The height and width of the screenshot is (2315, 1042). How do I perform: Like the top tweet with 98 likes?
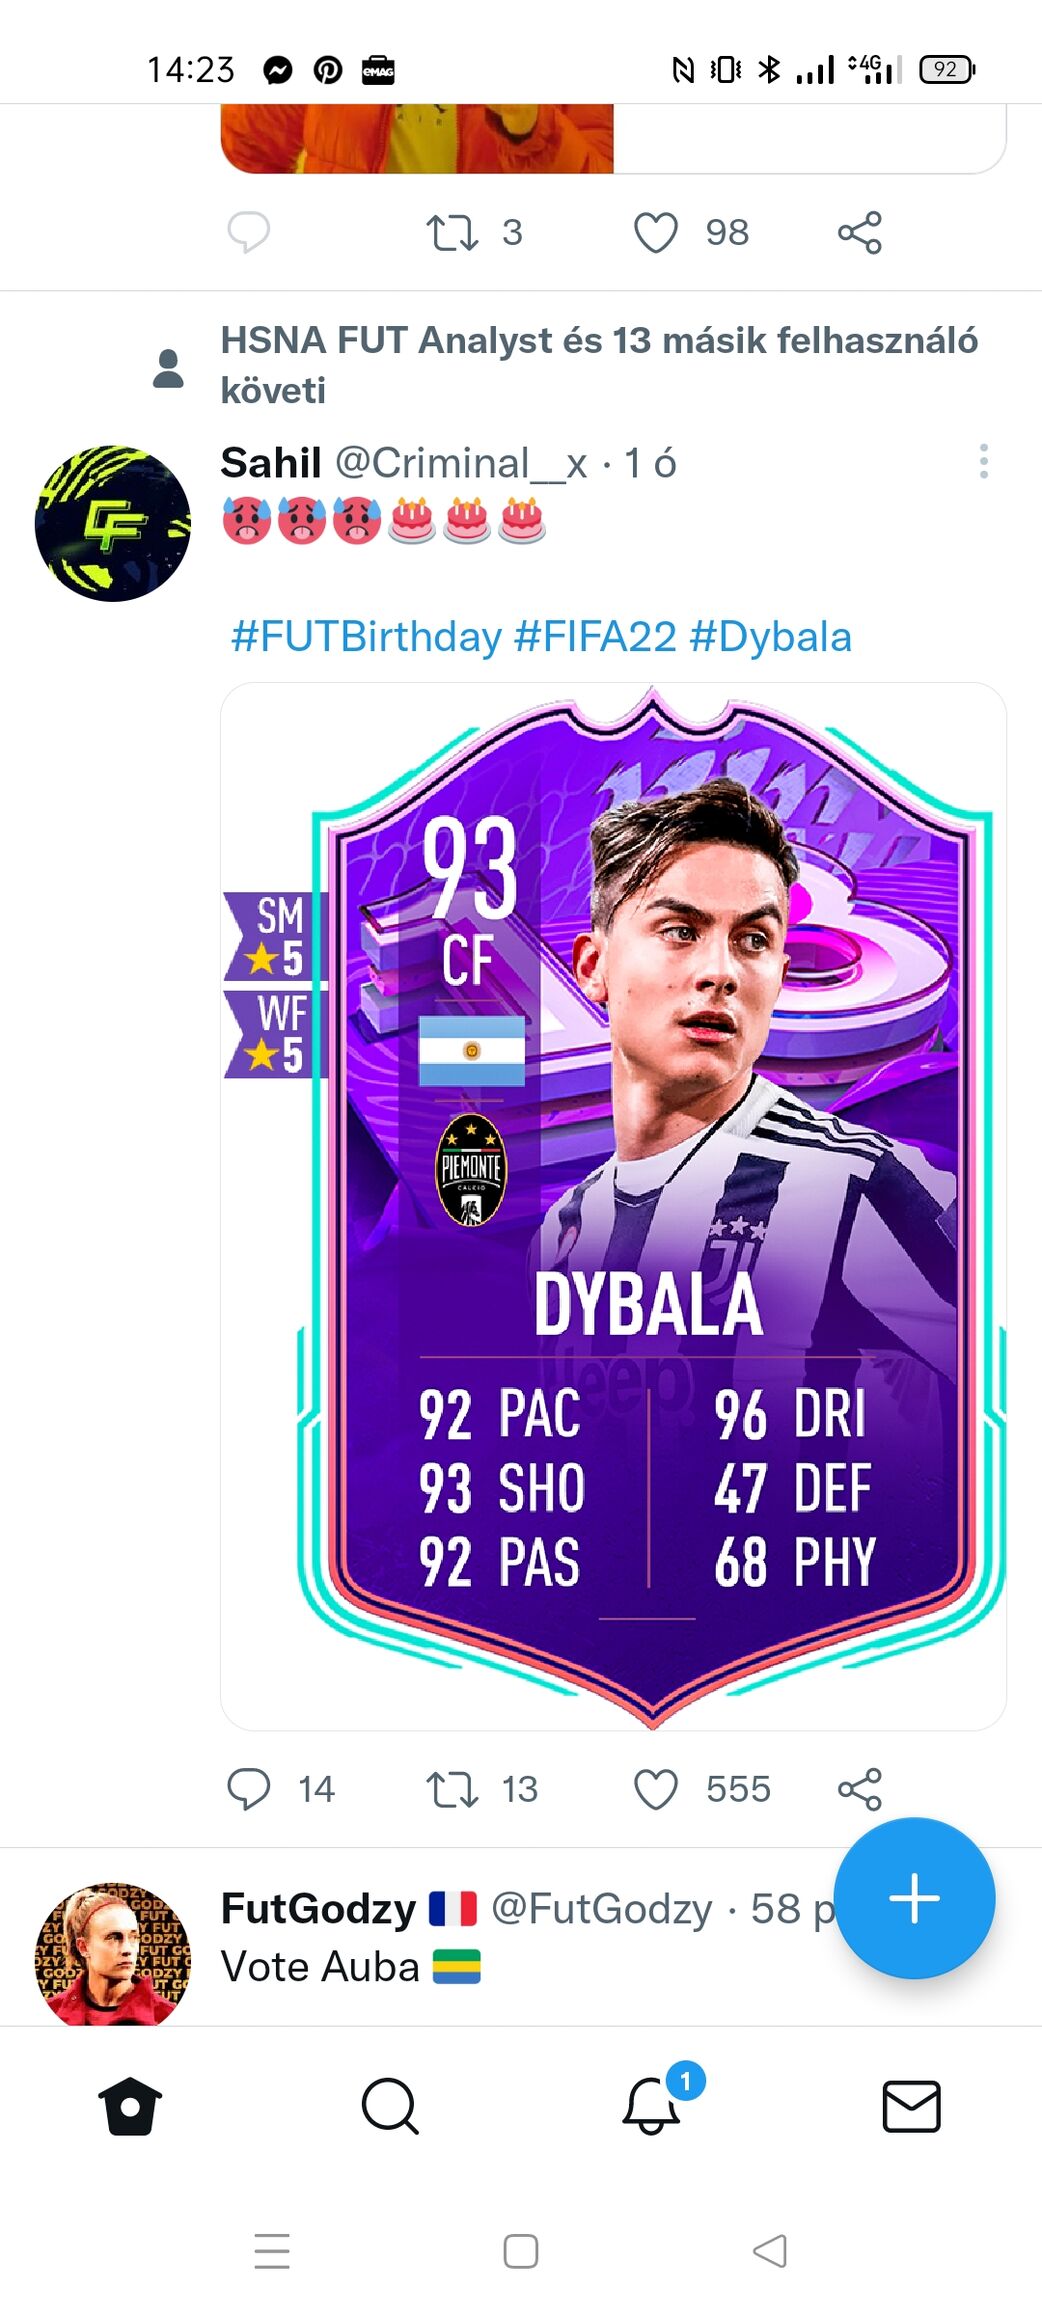coord(656,233)
